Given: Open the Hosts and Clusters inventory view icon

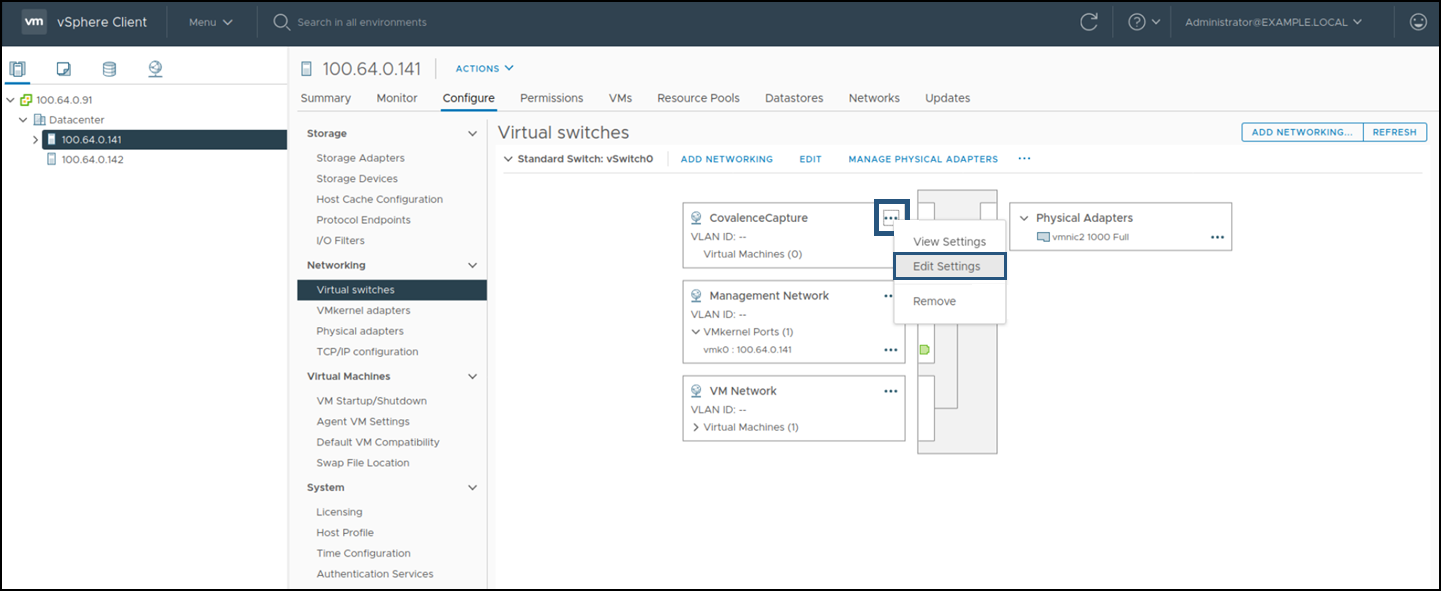Looking at the screenshot, I should click(x=17, y=69).
